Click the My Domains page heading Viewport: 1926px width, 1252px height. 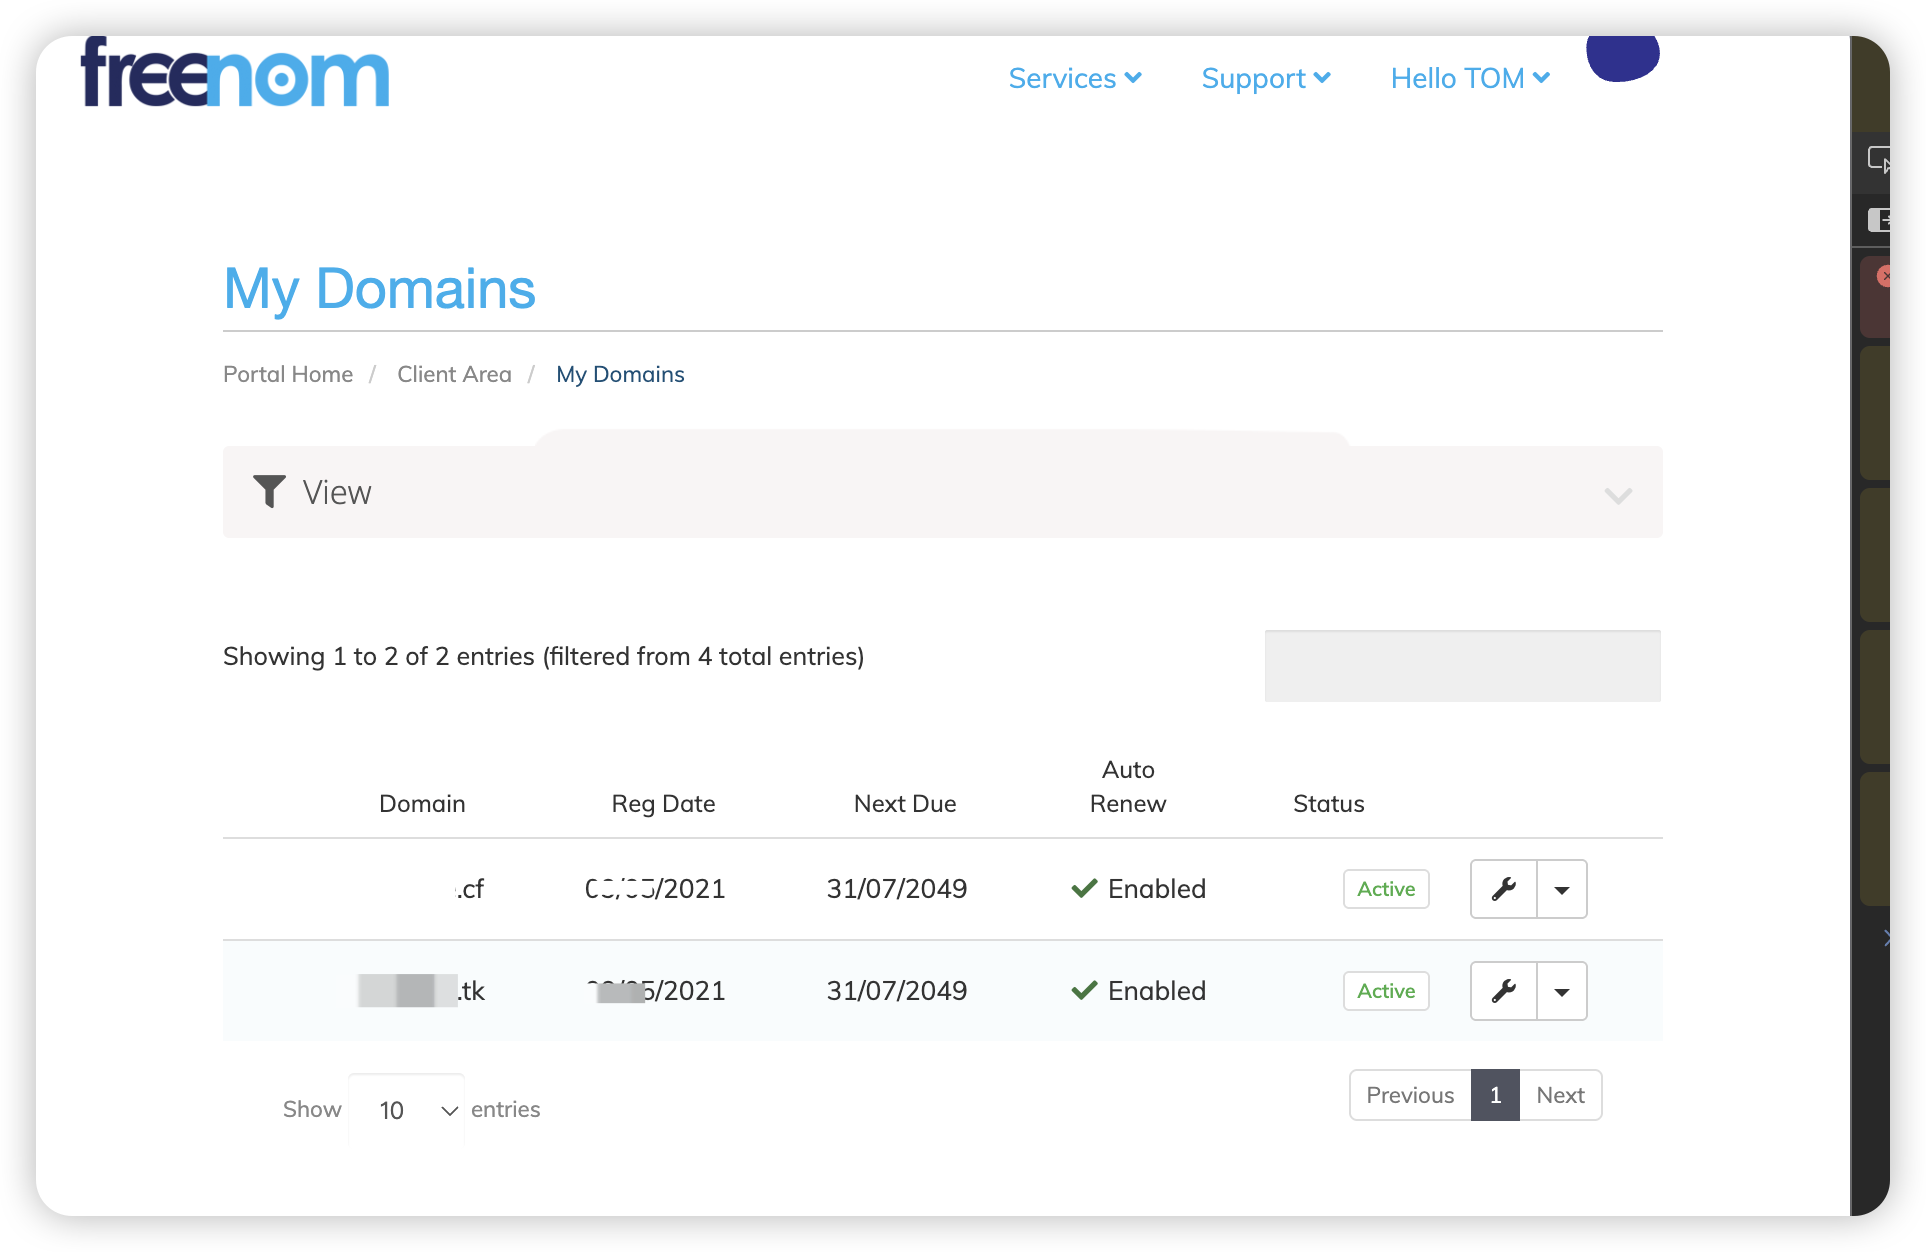[x=380, y=290]
